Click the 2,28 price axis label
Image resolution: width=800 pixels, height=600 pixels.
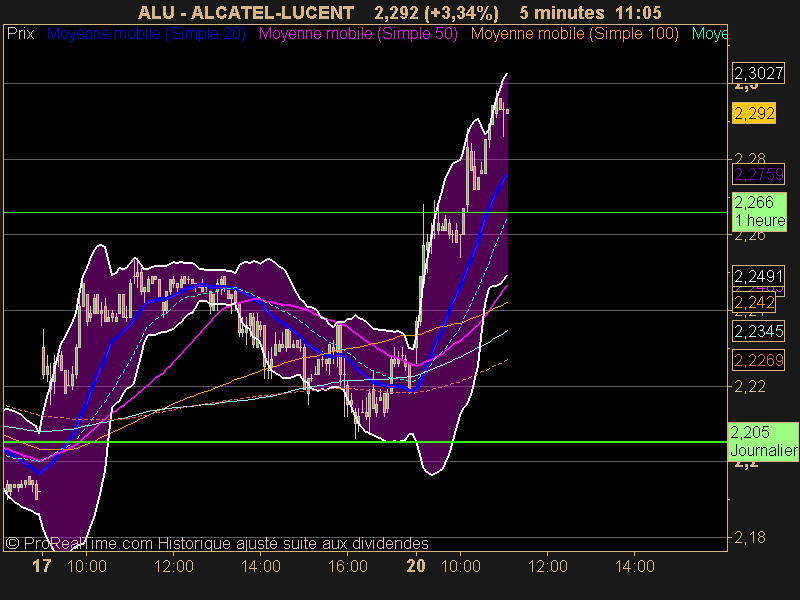pos(750,158)
